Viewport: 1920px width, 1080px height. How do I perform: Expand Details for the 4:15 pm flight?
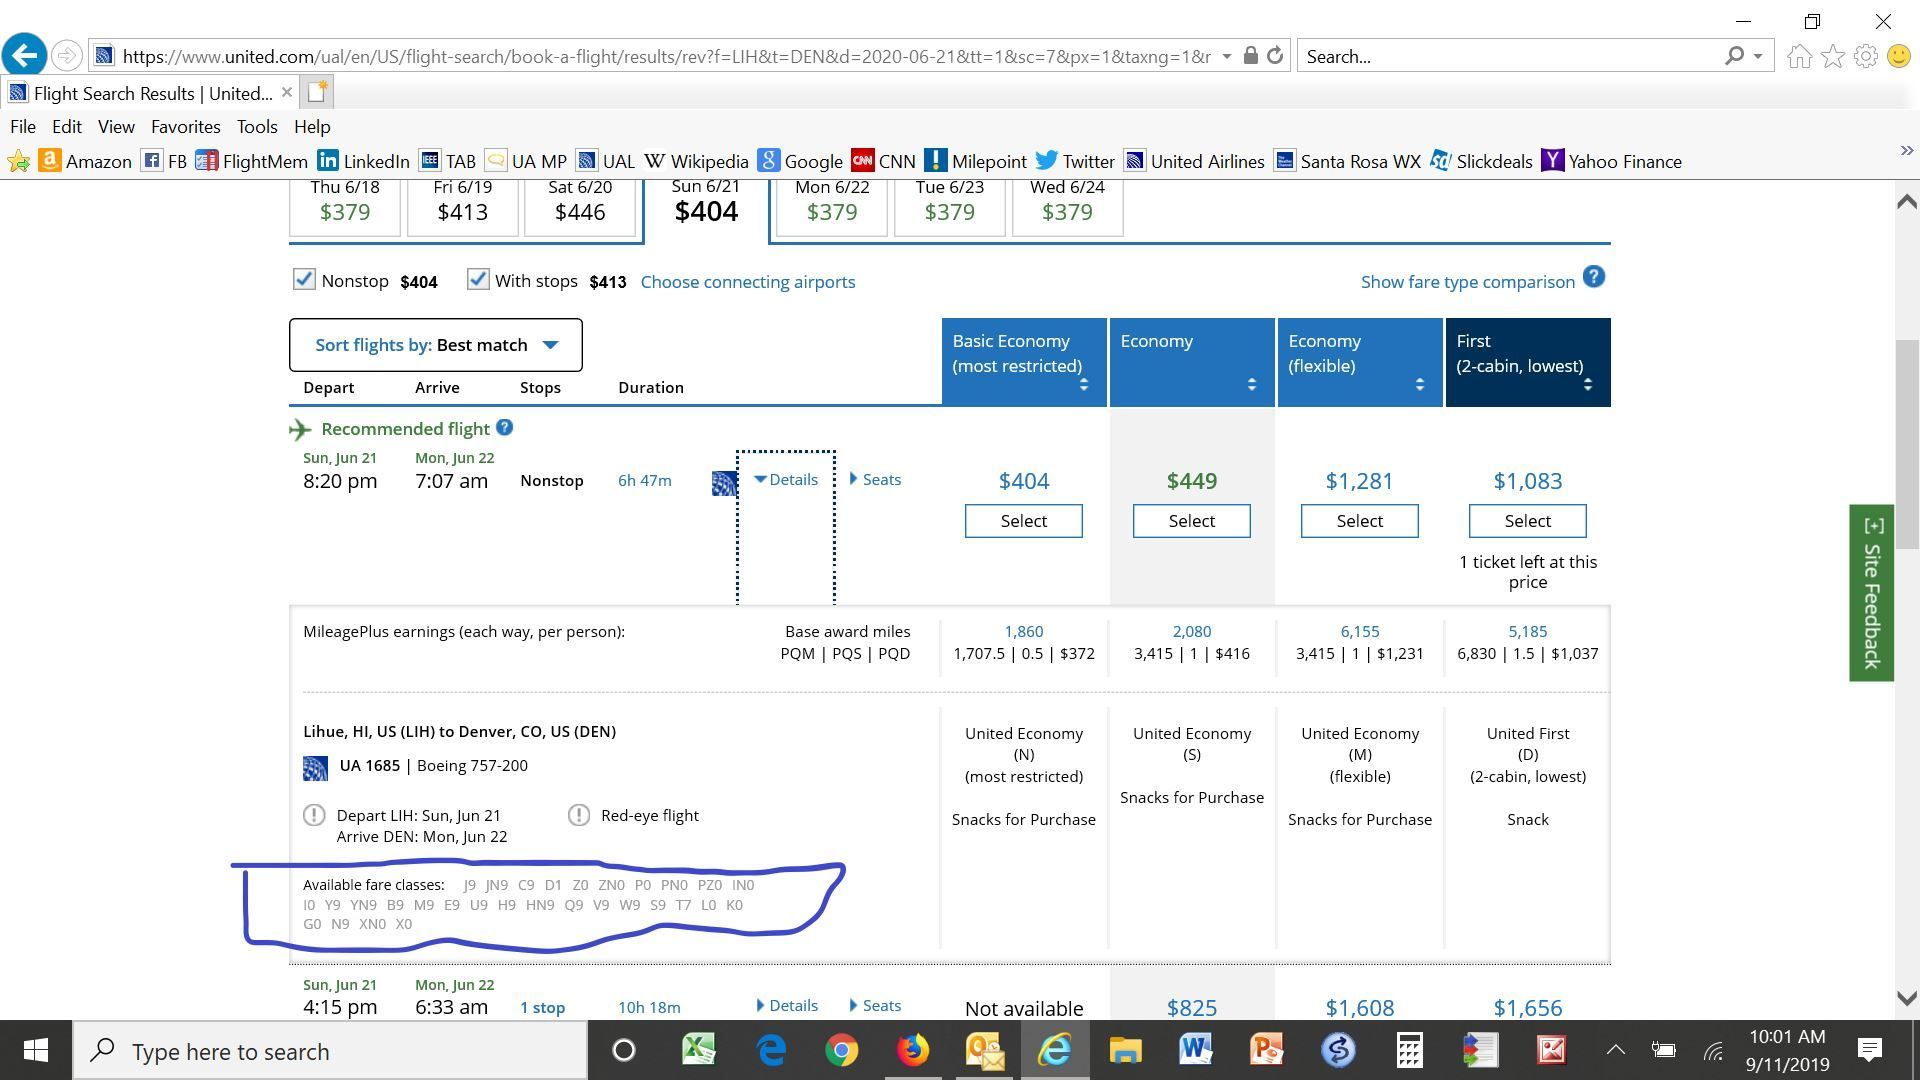(787, 1006)
